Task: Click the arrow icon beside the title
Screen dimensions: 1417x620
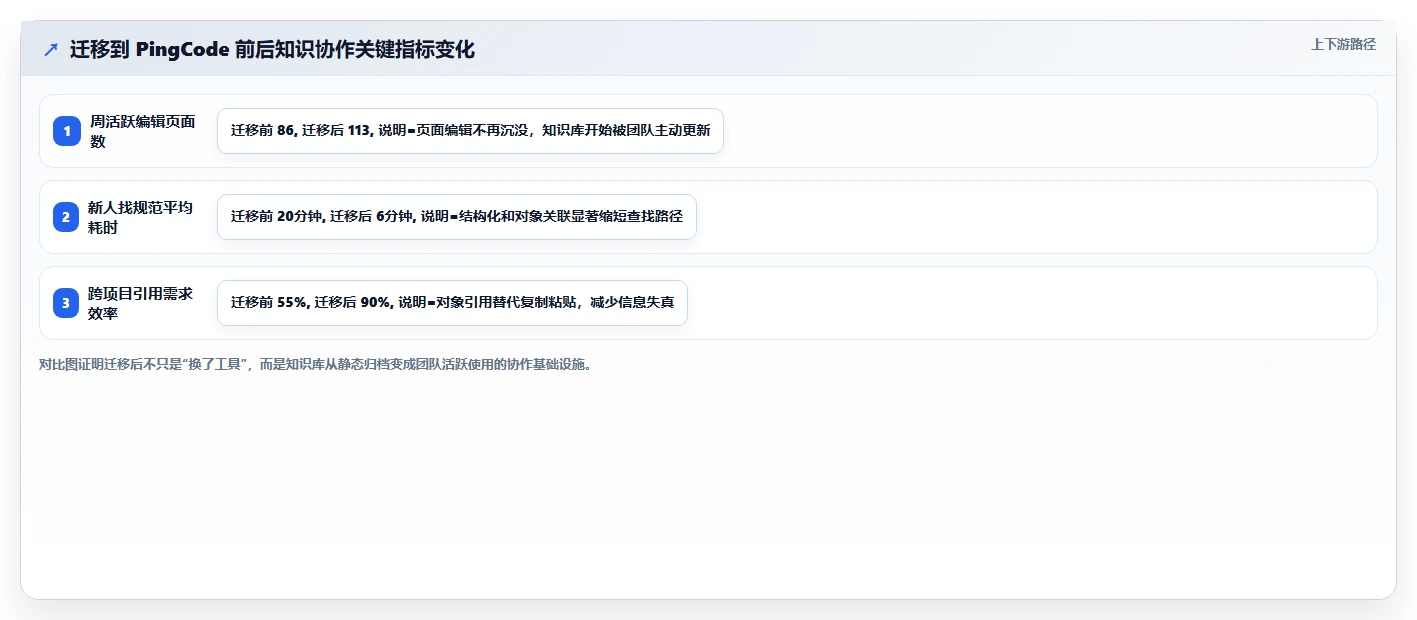Action: (51, 50)
